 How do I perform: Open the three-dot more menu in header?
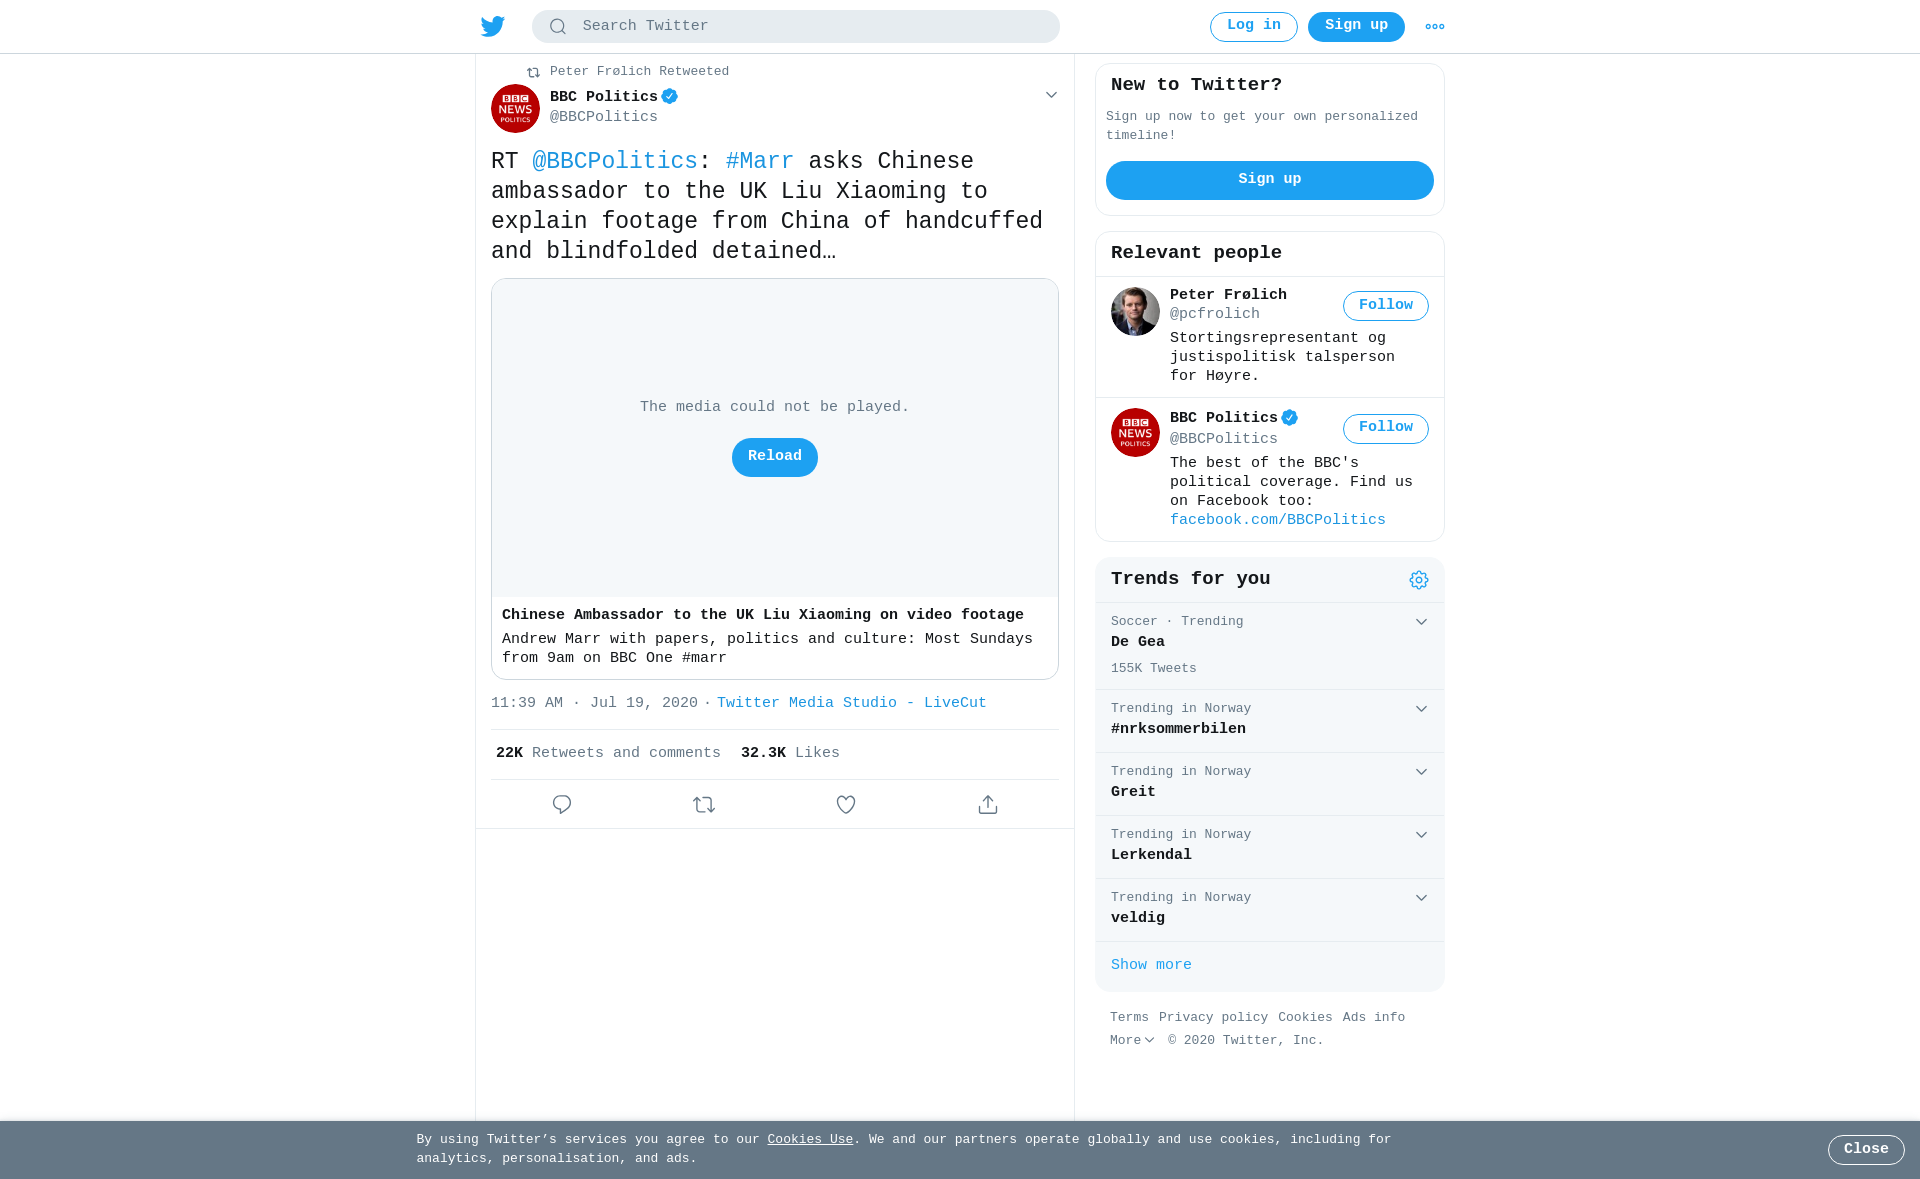pos(1435,27)
